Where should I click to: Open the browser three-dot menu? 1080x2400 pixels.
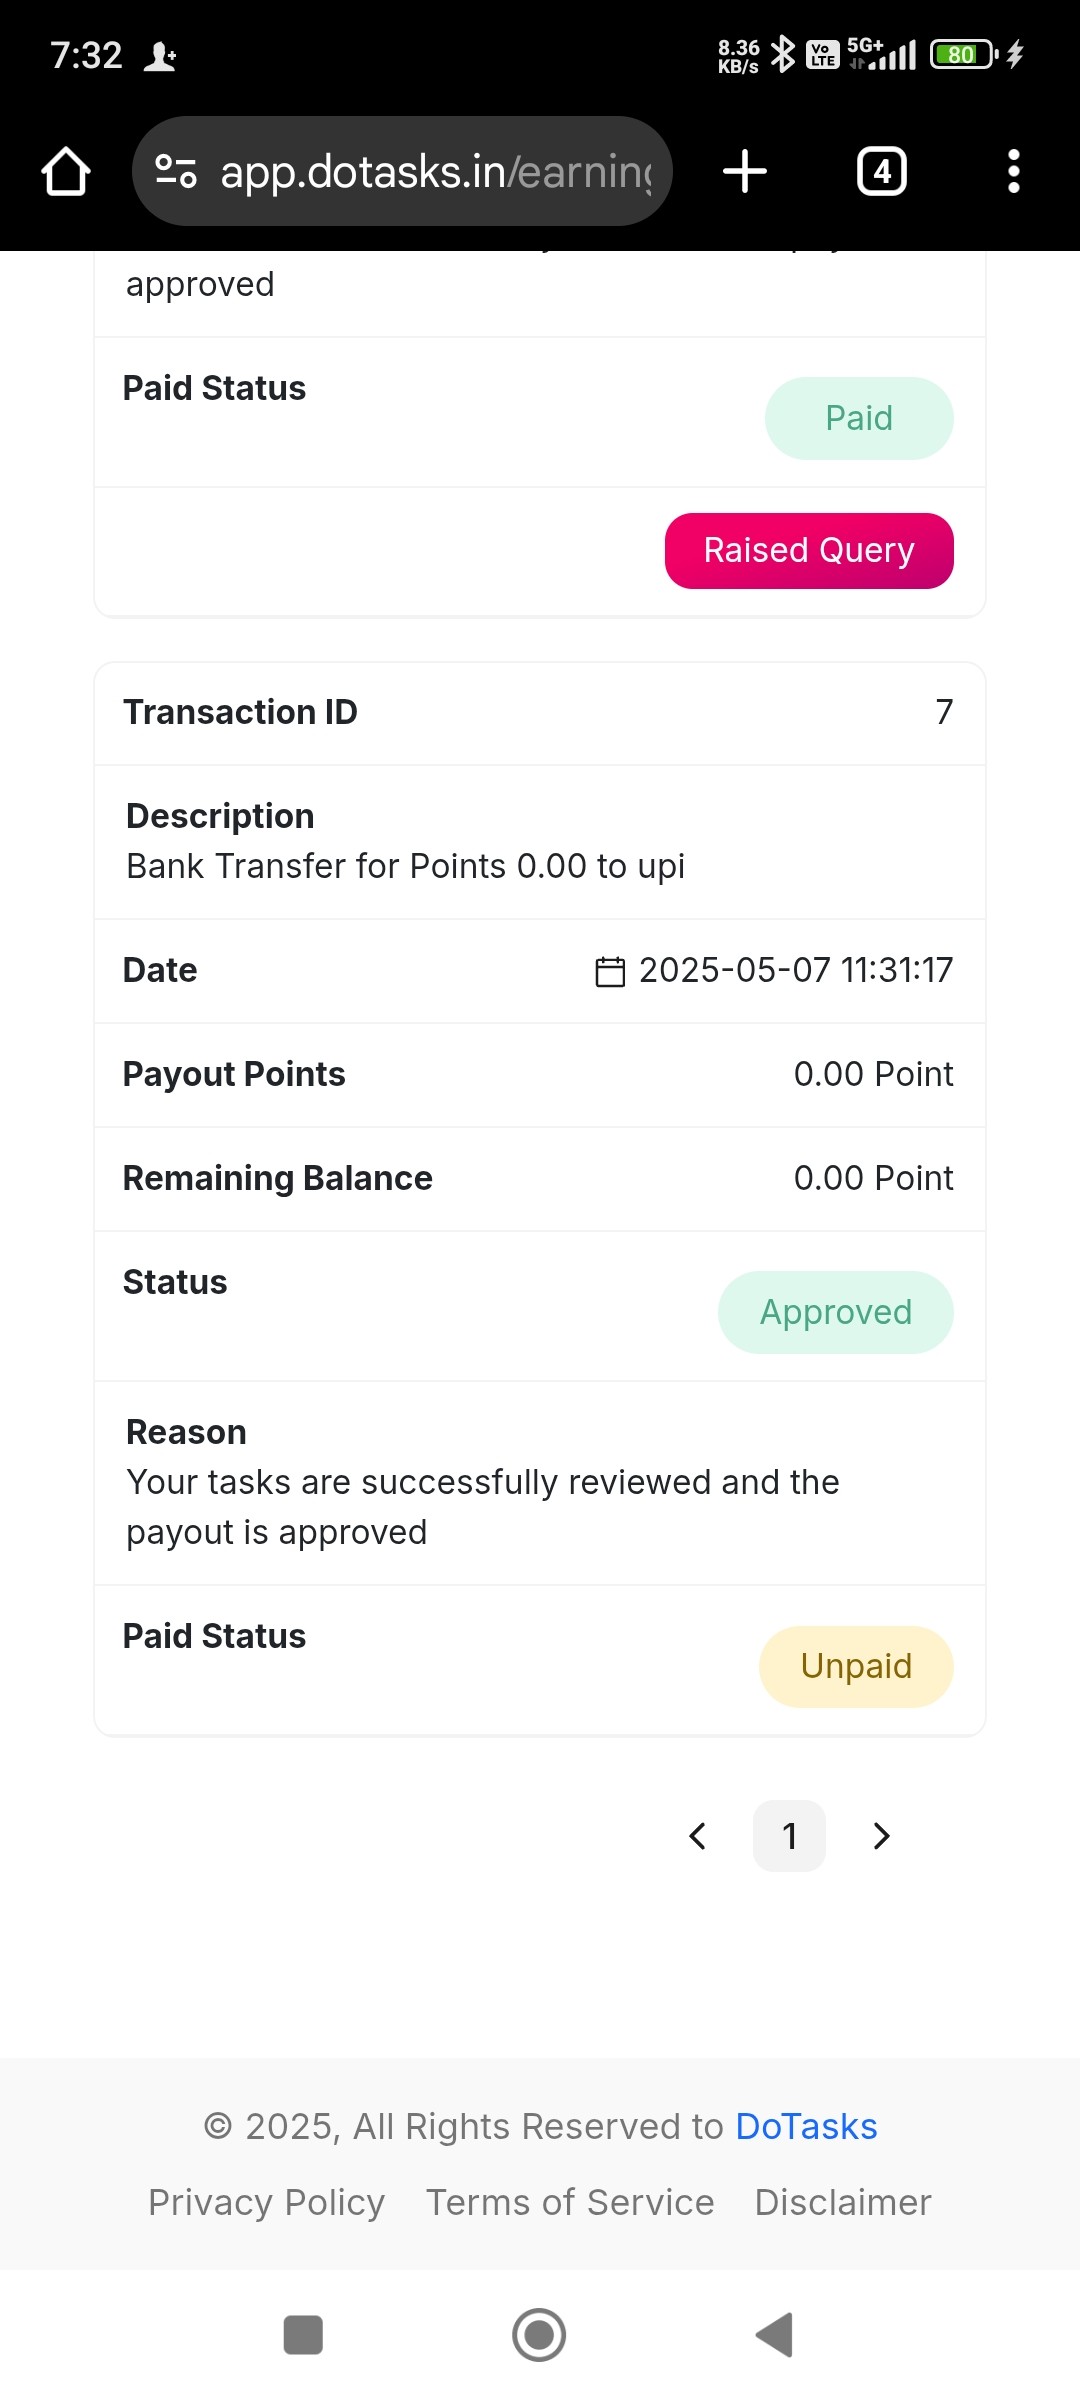pos(1014,171)
